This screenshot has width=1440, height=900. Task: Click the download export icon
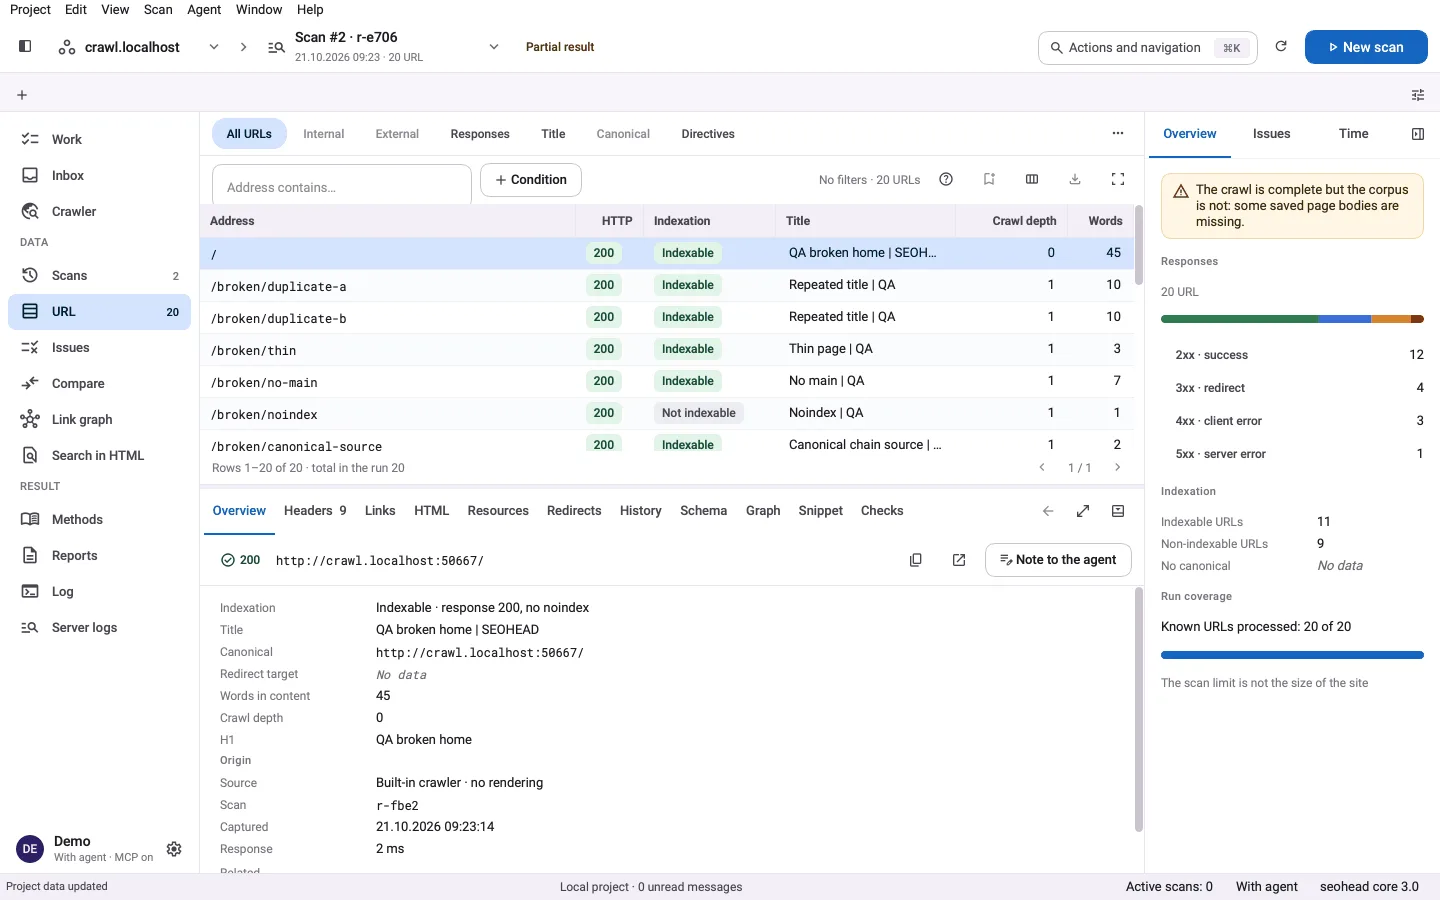coord(1075,179)
